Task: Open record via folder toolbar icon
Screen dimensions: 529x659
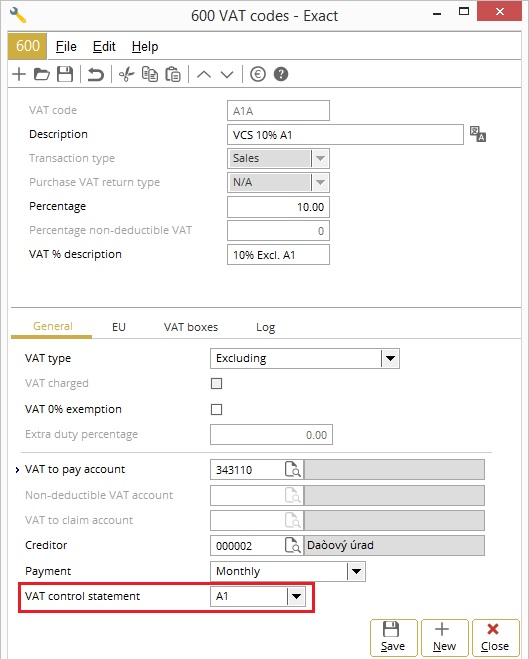Action: point(42,74)
